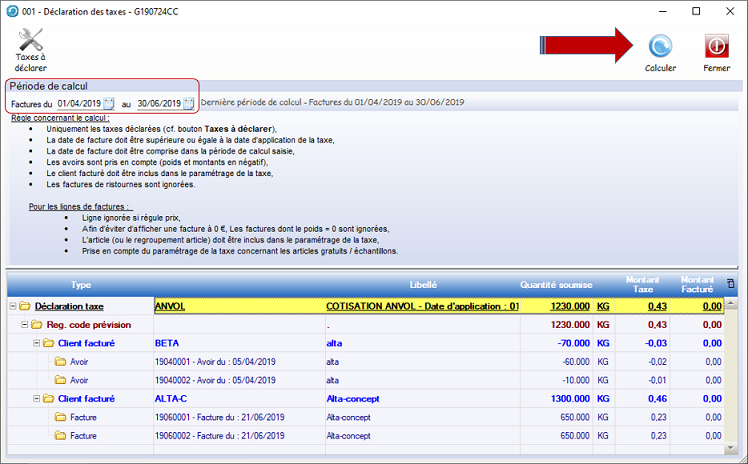Sort by the Libellé column header
Image resolution: width=748 pixels, height=464 pixels.
(423, 284)
